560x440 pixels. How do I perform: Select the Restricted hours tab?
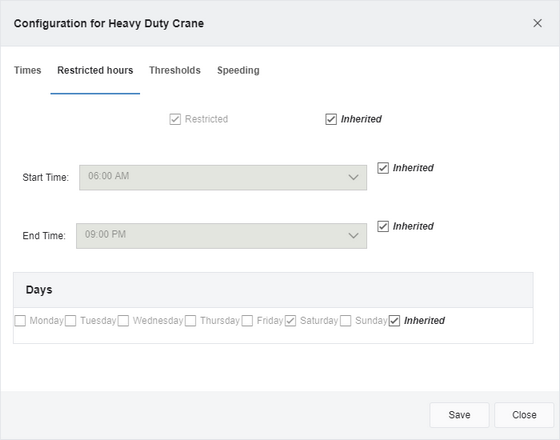click(x=95, y=70)
